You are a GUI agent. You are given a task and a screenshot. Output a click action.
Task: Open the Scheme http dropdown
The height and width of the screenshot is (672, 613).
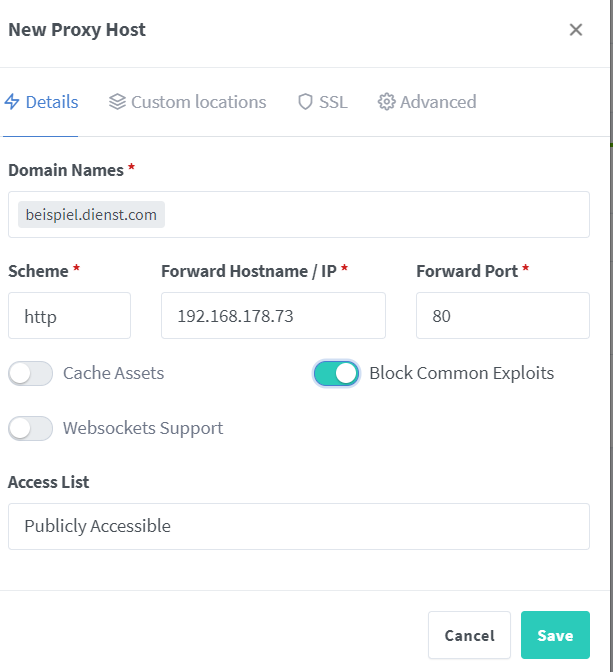69,316
